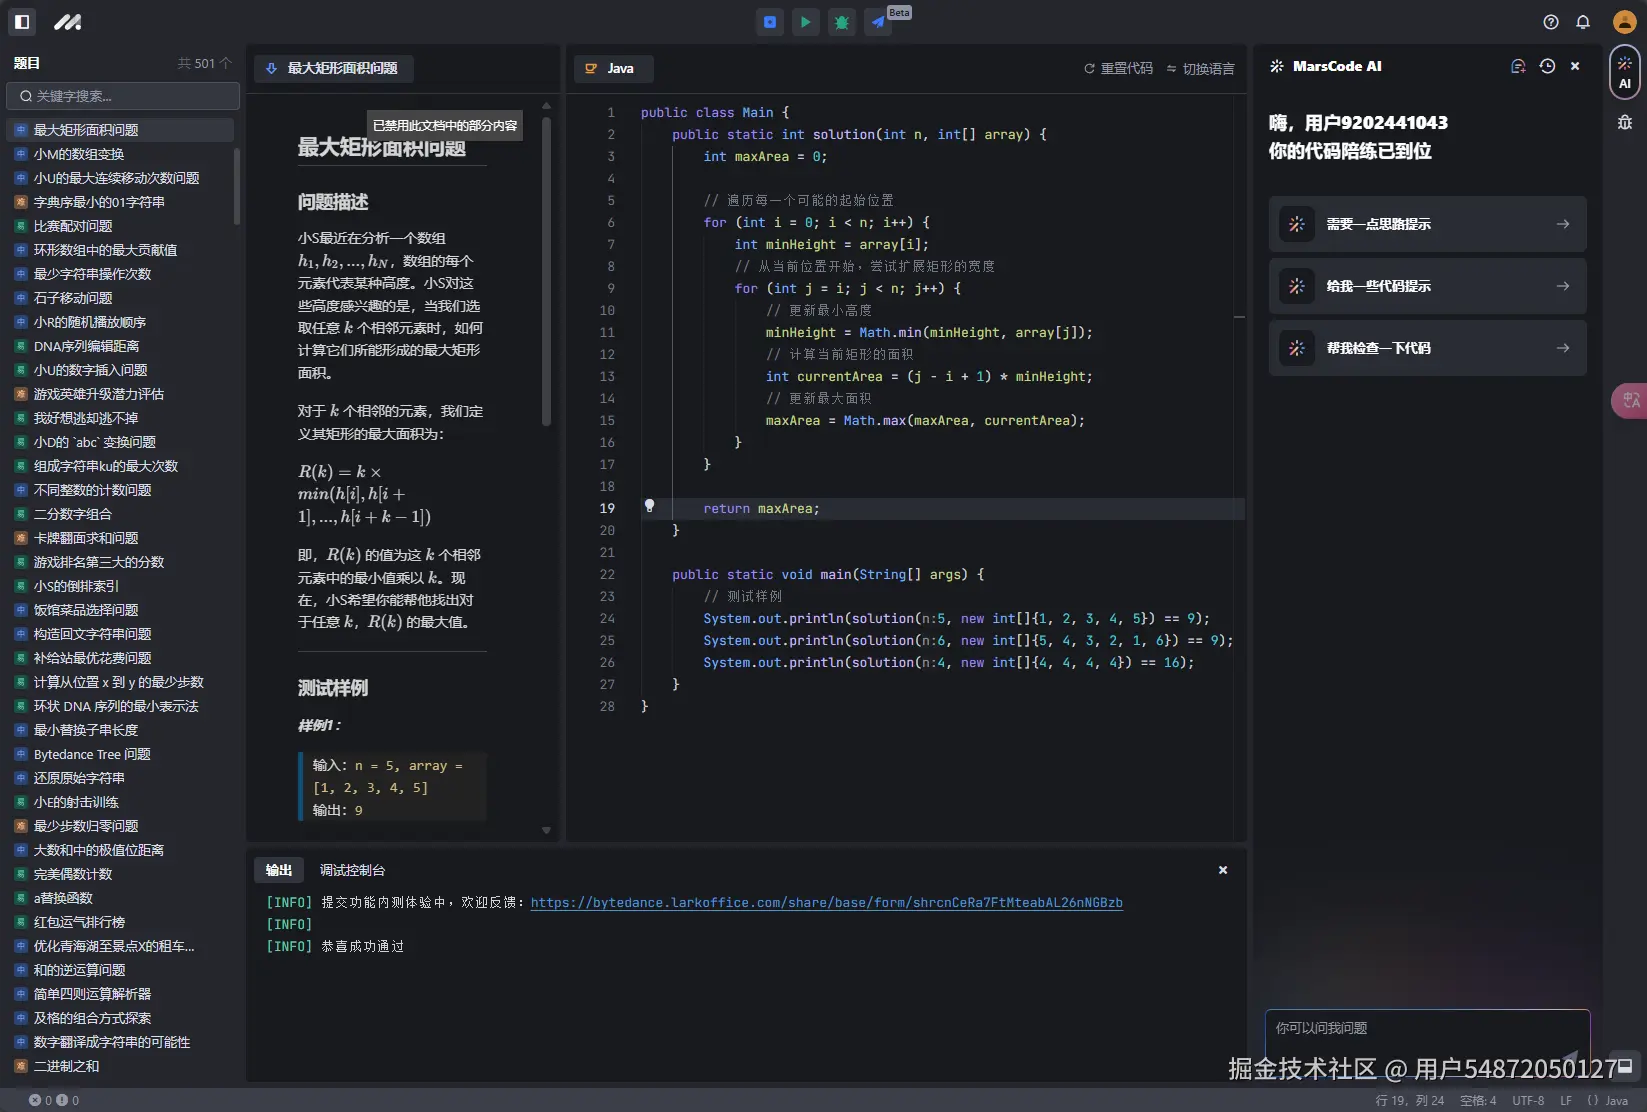Screen dimensions: 1647x1112
Task: Open the user avatar menu
Action: pyautogui.click(x=1624, y=22)
